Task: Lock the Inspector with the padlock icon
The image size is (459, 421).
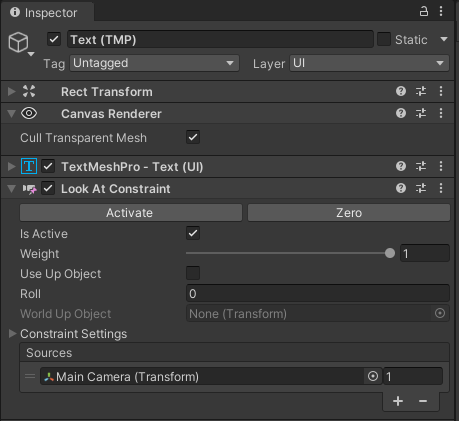Action: 424,12
